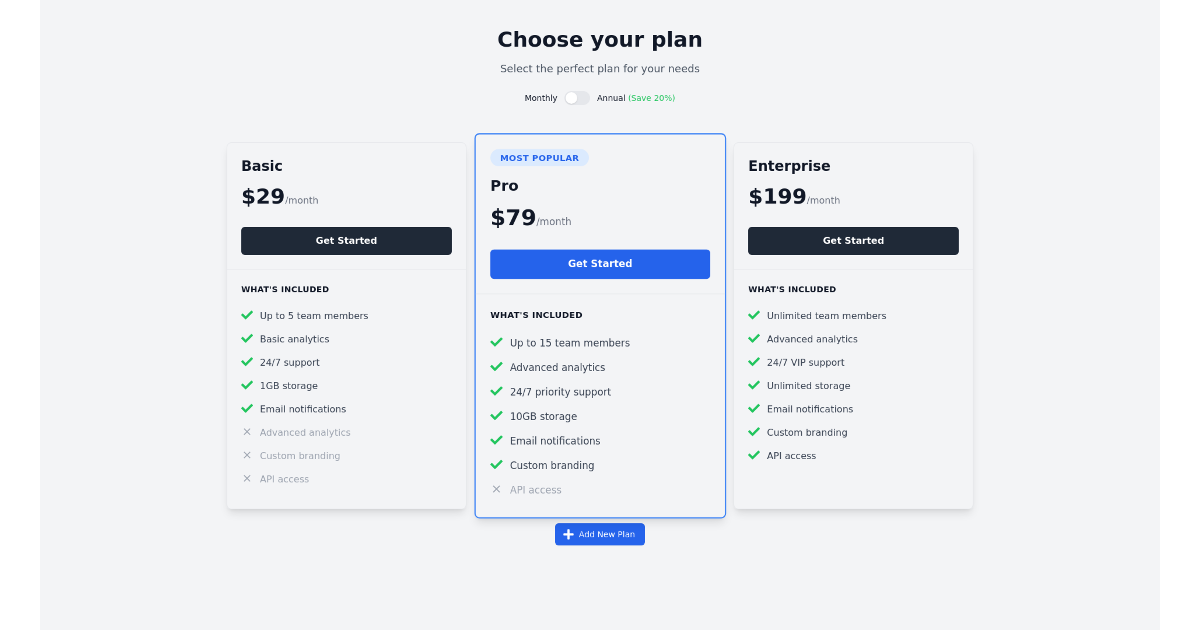Click the checkmark beside 'Custom branding' in Enterprise

pos(754,432)
